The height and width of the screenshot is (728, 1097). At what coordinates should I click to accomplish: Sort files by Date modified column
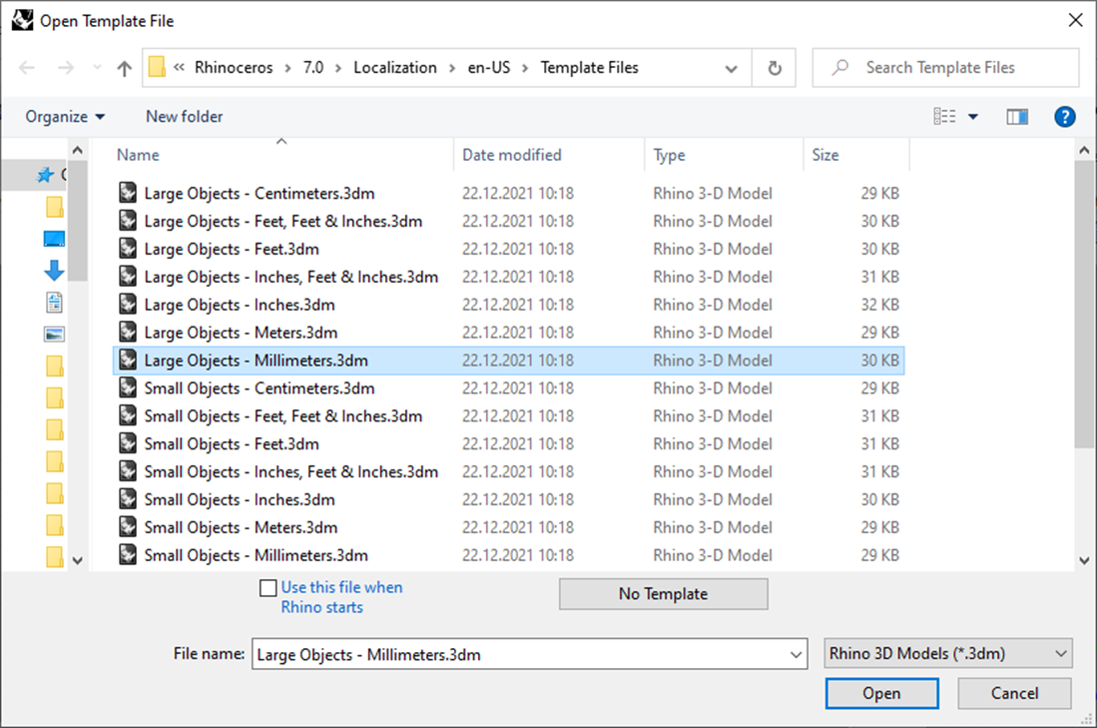point(511,155)
